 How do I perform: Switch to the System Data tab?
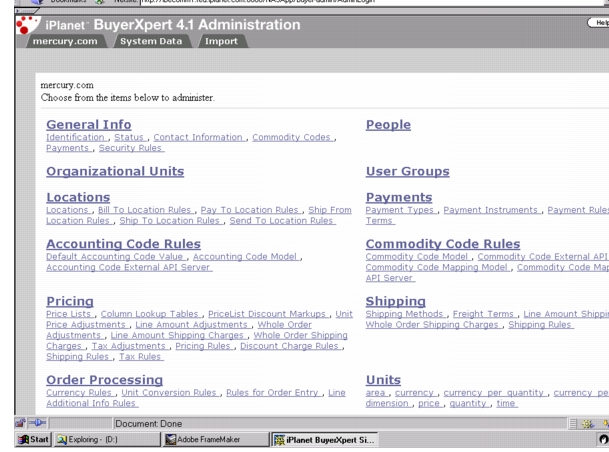(151, 41)
